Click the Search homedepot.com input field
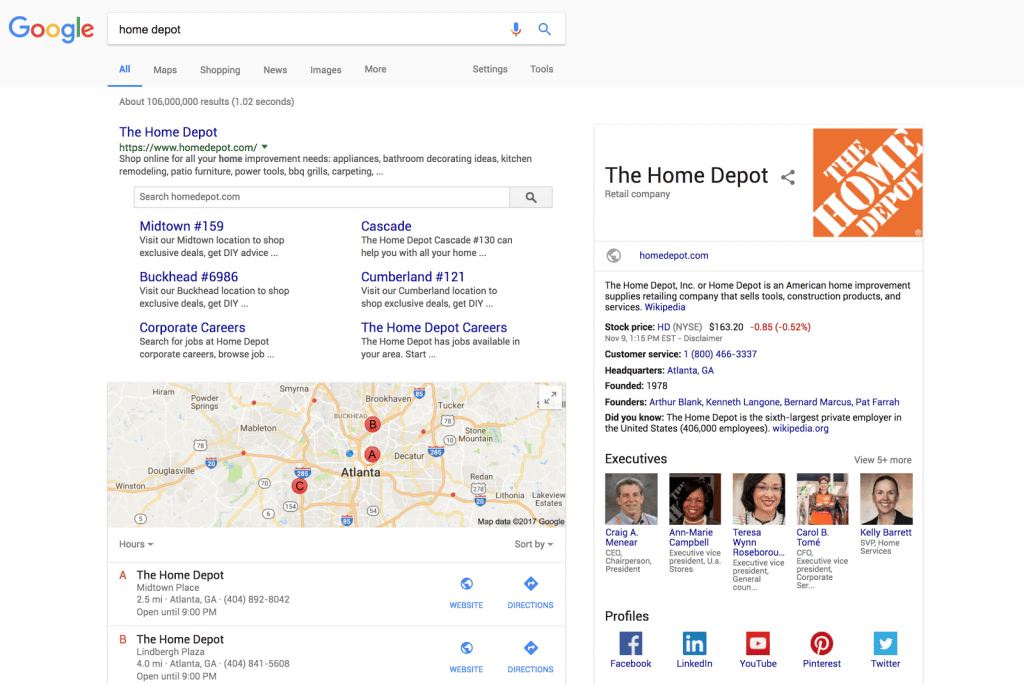1024x685 pixels. pos(321,197)
